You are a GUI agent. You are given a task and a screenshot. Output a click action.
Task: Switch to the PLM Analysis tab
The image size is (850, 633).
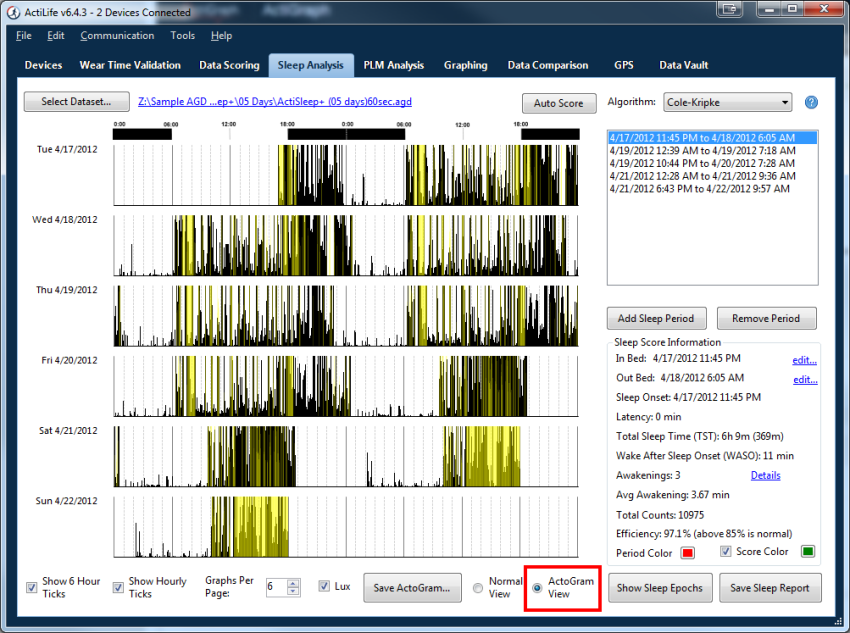click(393, 65)
